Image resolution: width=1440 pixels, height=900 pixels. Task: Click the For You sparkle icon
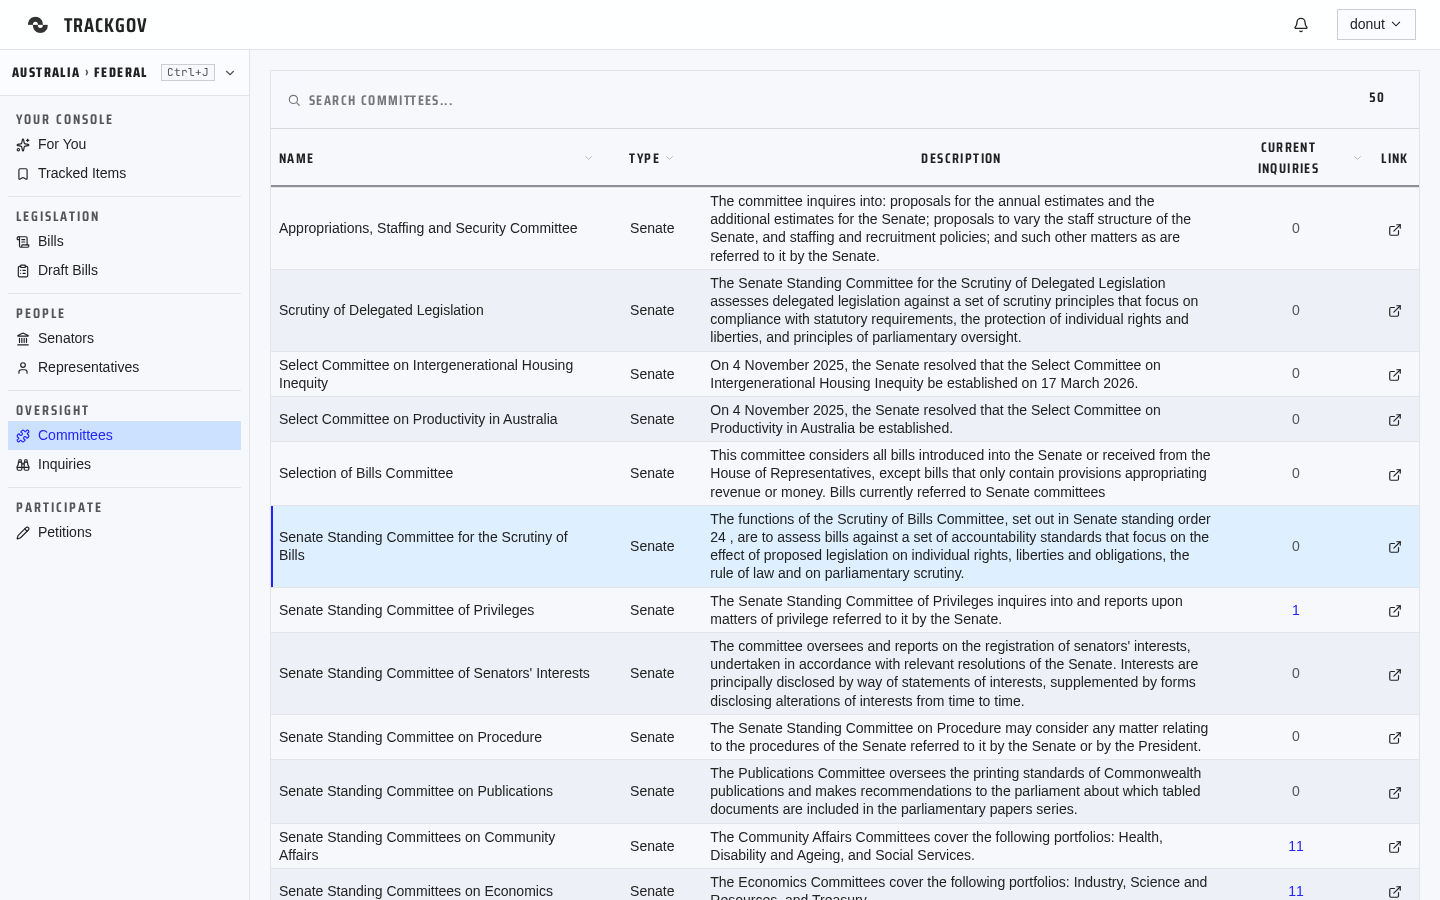pos(23,145)
